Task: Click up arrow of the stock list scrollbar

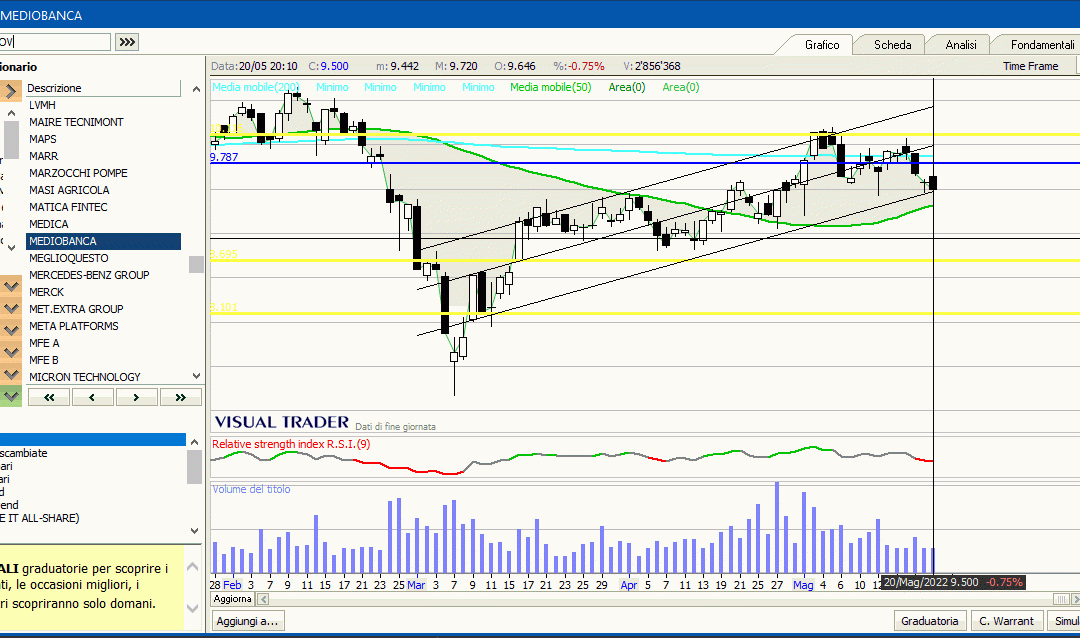Action: coord(196,89)
